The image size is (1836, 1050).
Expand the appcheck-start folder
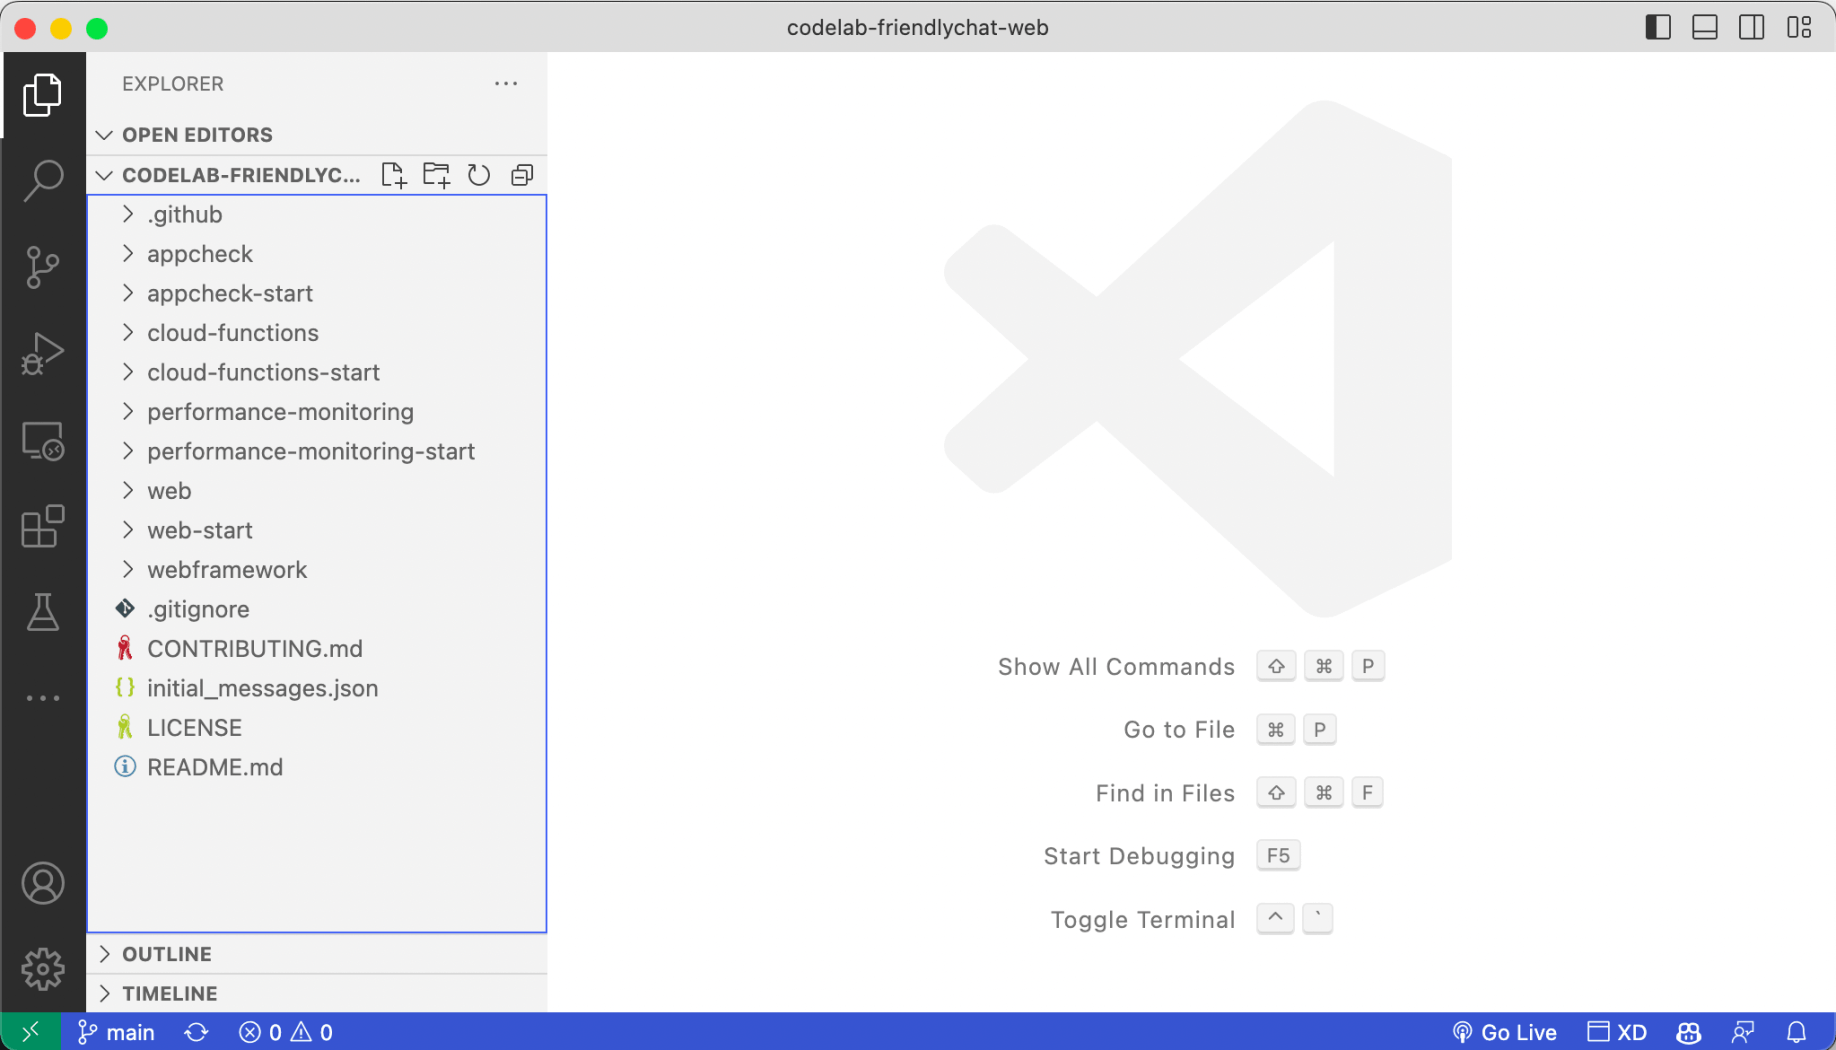(x=317, y=294)
